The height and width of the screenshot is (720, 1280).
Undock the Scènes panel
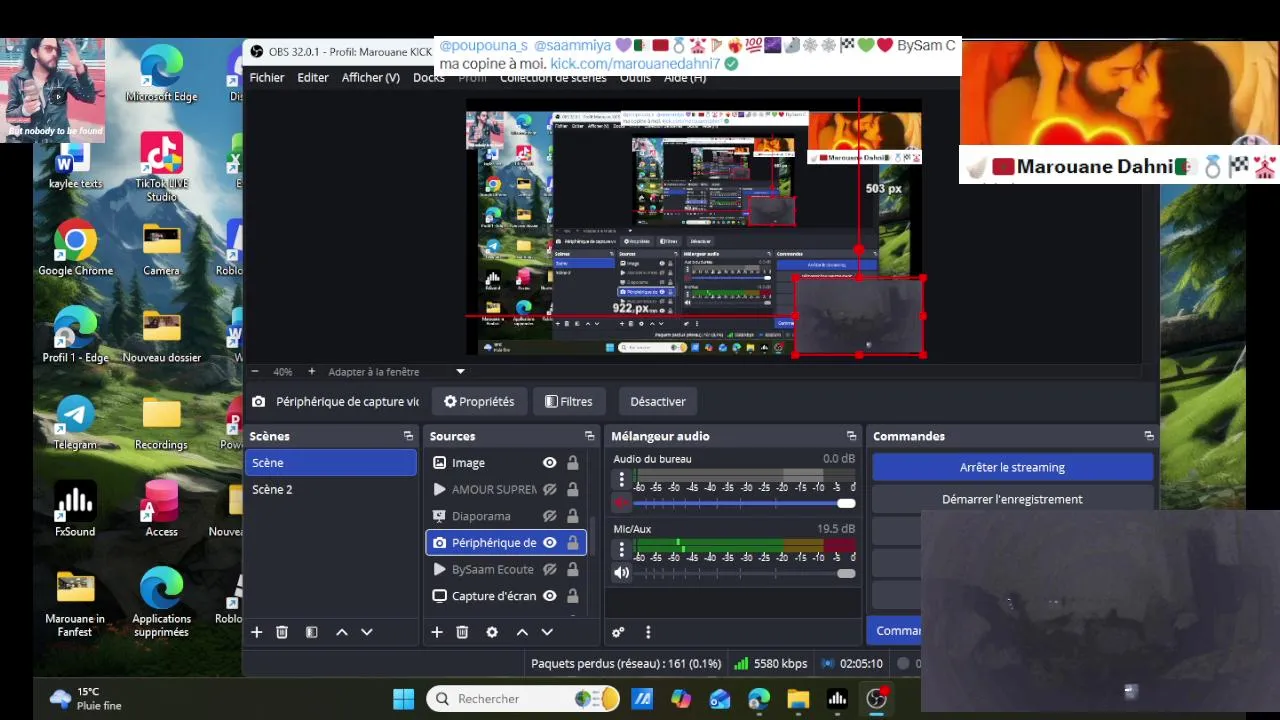click(x=408, y=436)
